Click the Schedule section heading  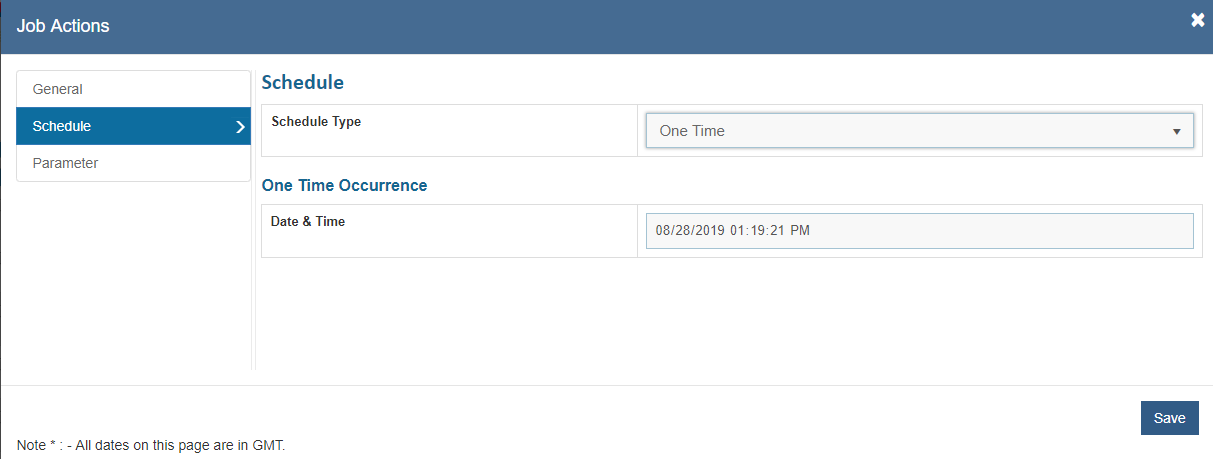(x=302, y=83)
